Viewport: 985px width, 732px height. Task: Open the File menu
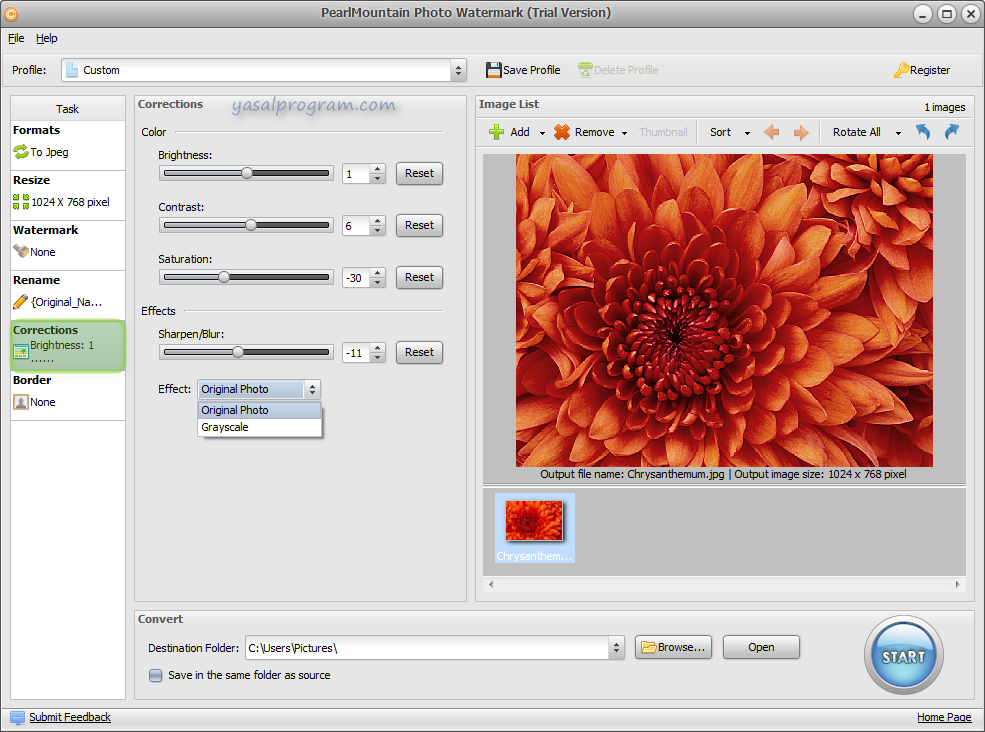16,38
